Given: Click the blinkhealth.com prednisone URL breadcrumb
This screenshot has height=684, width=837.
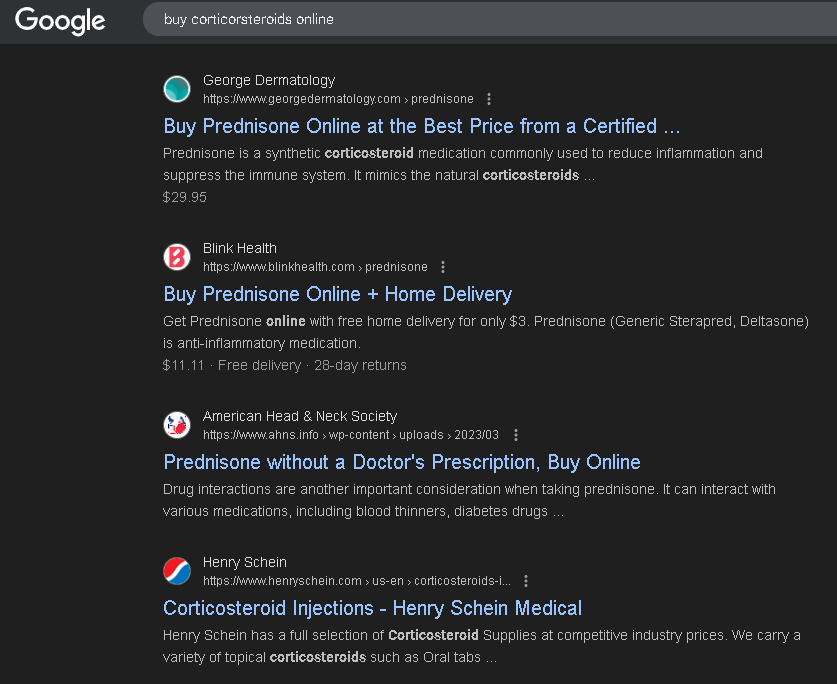Looking at the screenshot, I should coord(315,267).
